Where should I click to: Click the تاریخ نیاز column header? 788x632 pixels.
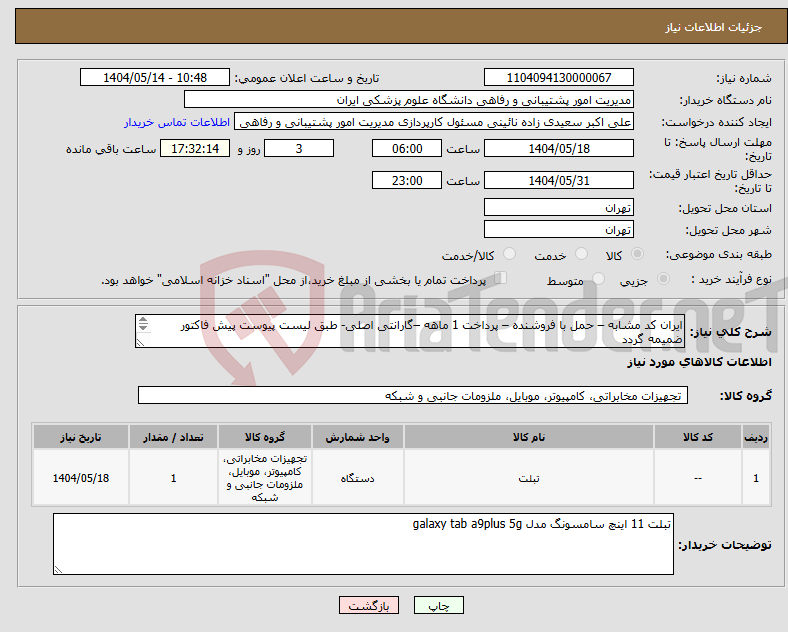point(81,437)
